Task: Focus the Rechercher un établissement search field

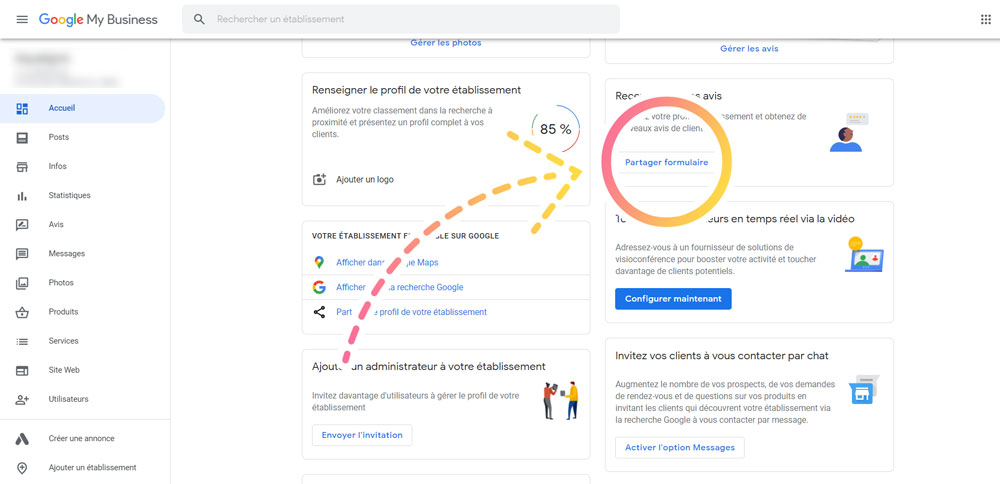Action: pos(401,19)
